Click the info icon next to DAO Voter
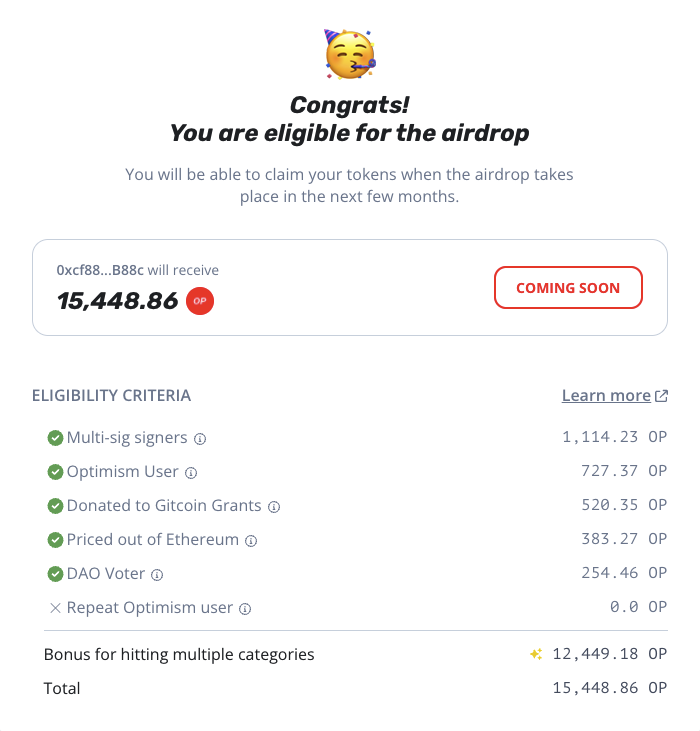Screen dimensions: 700x731 pos(157,575)
